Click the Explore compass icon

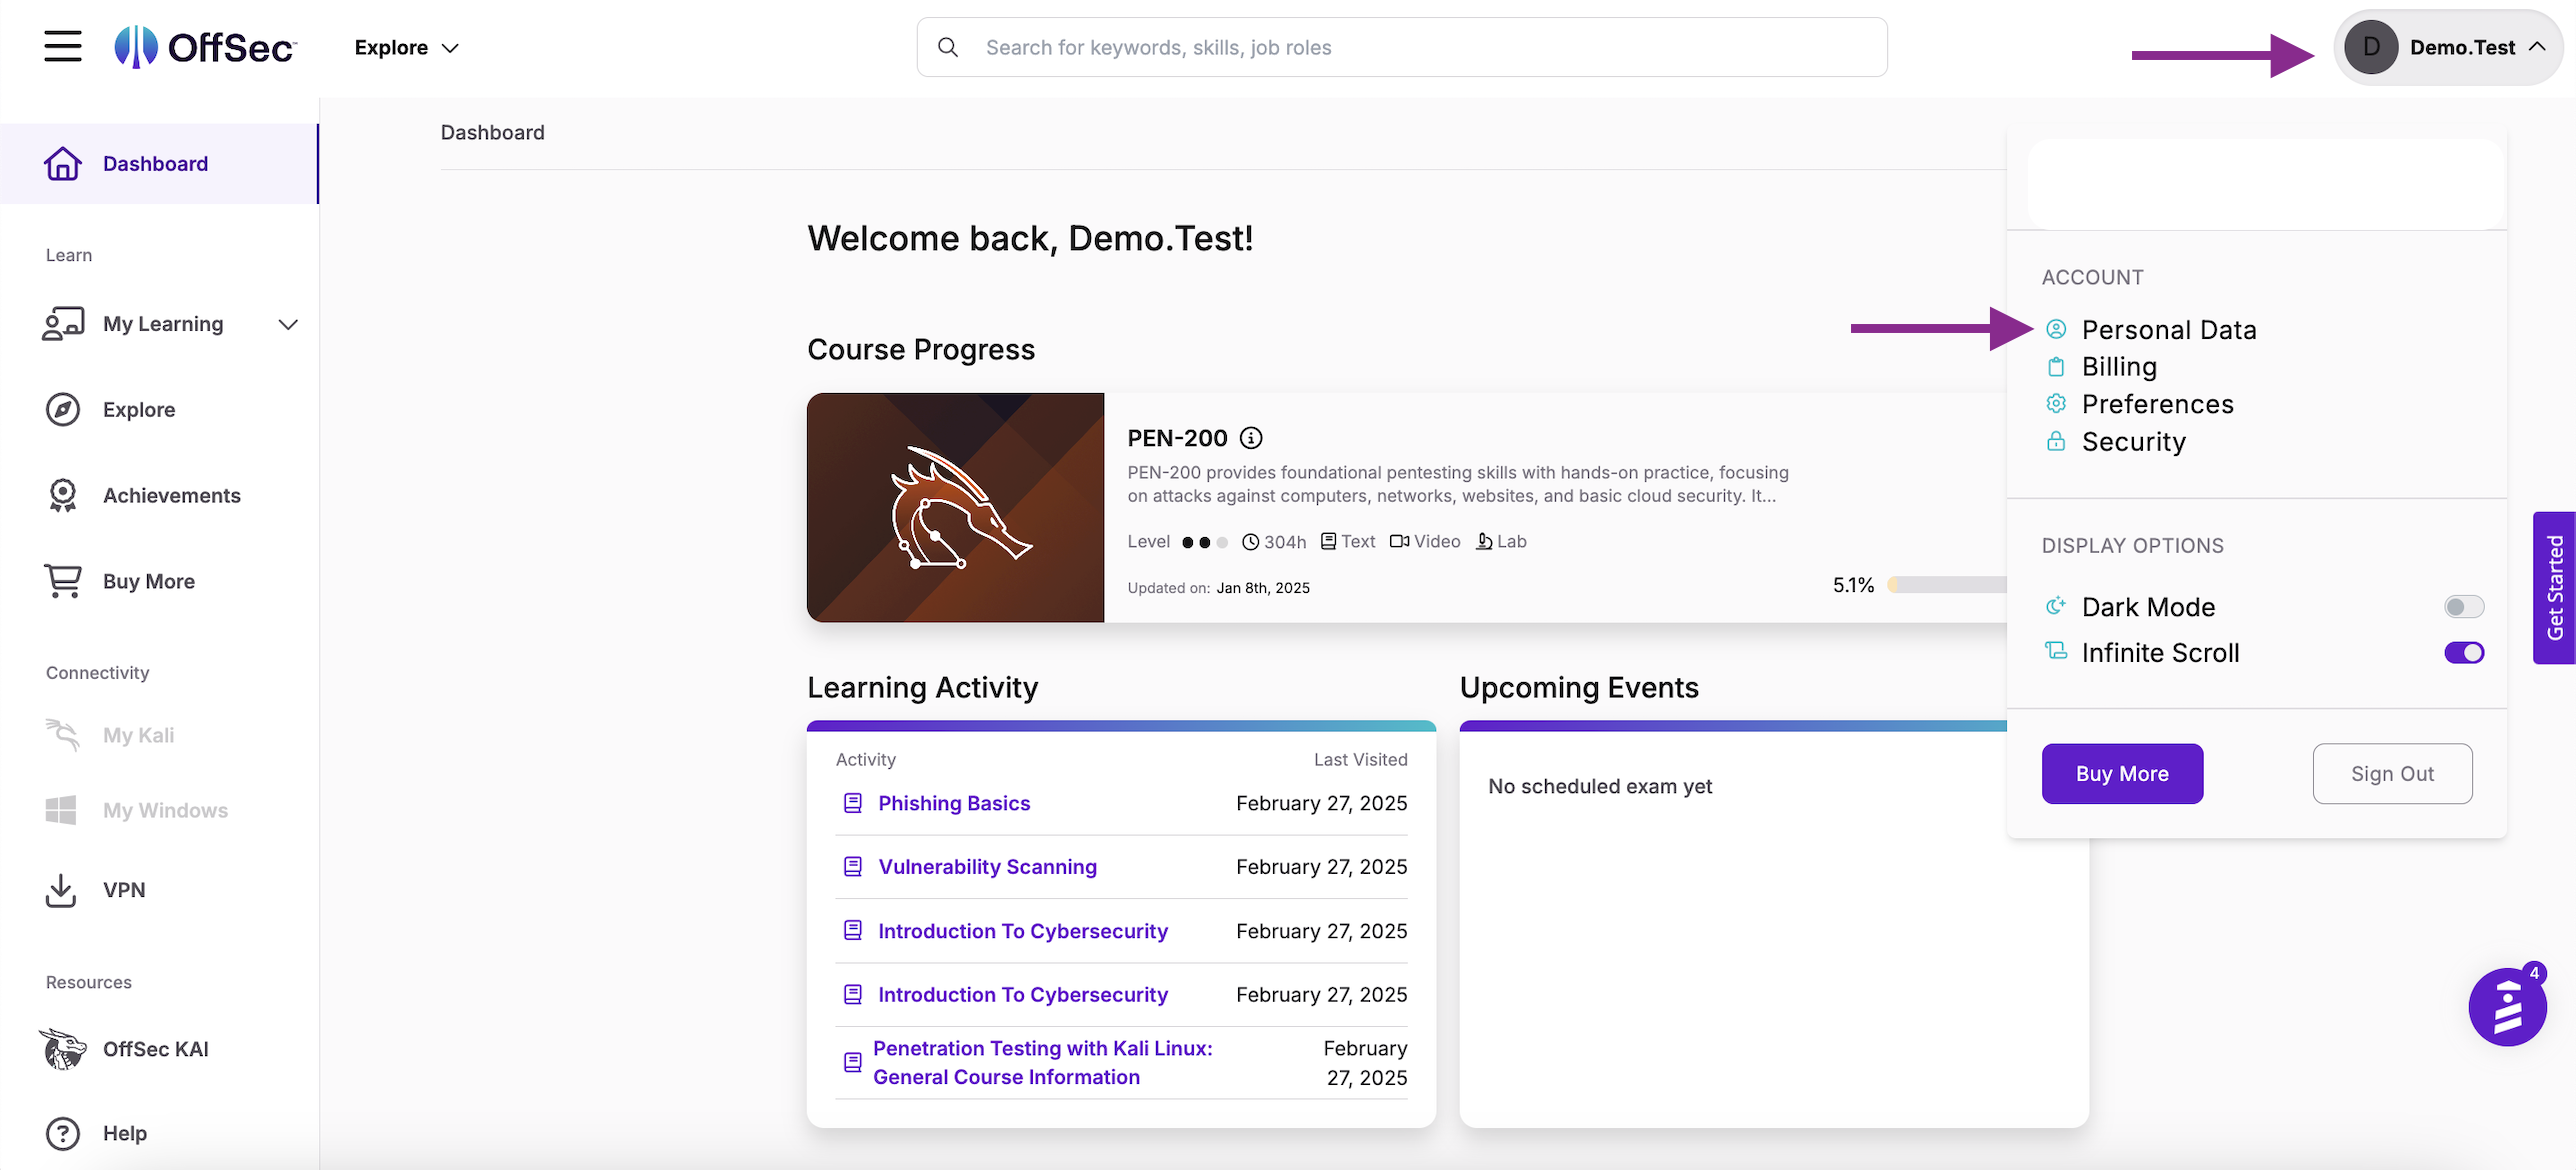(63, 409)
